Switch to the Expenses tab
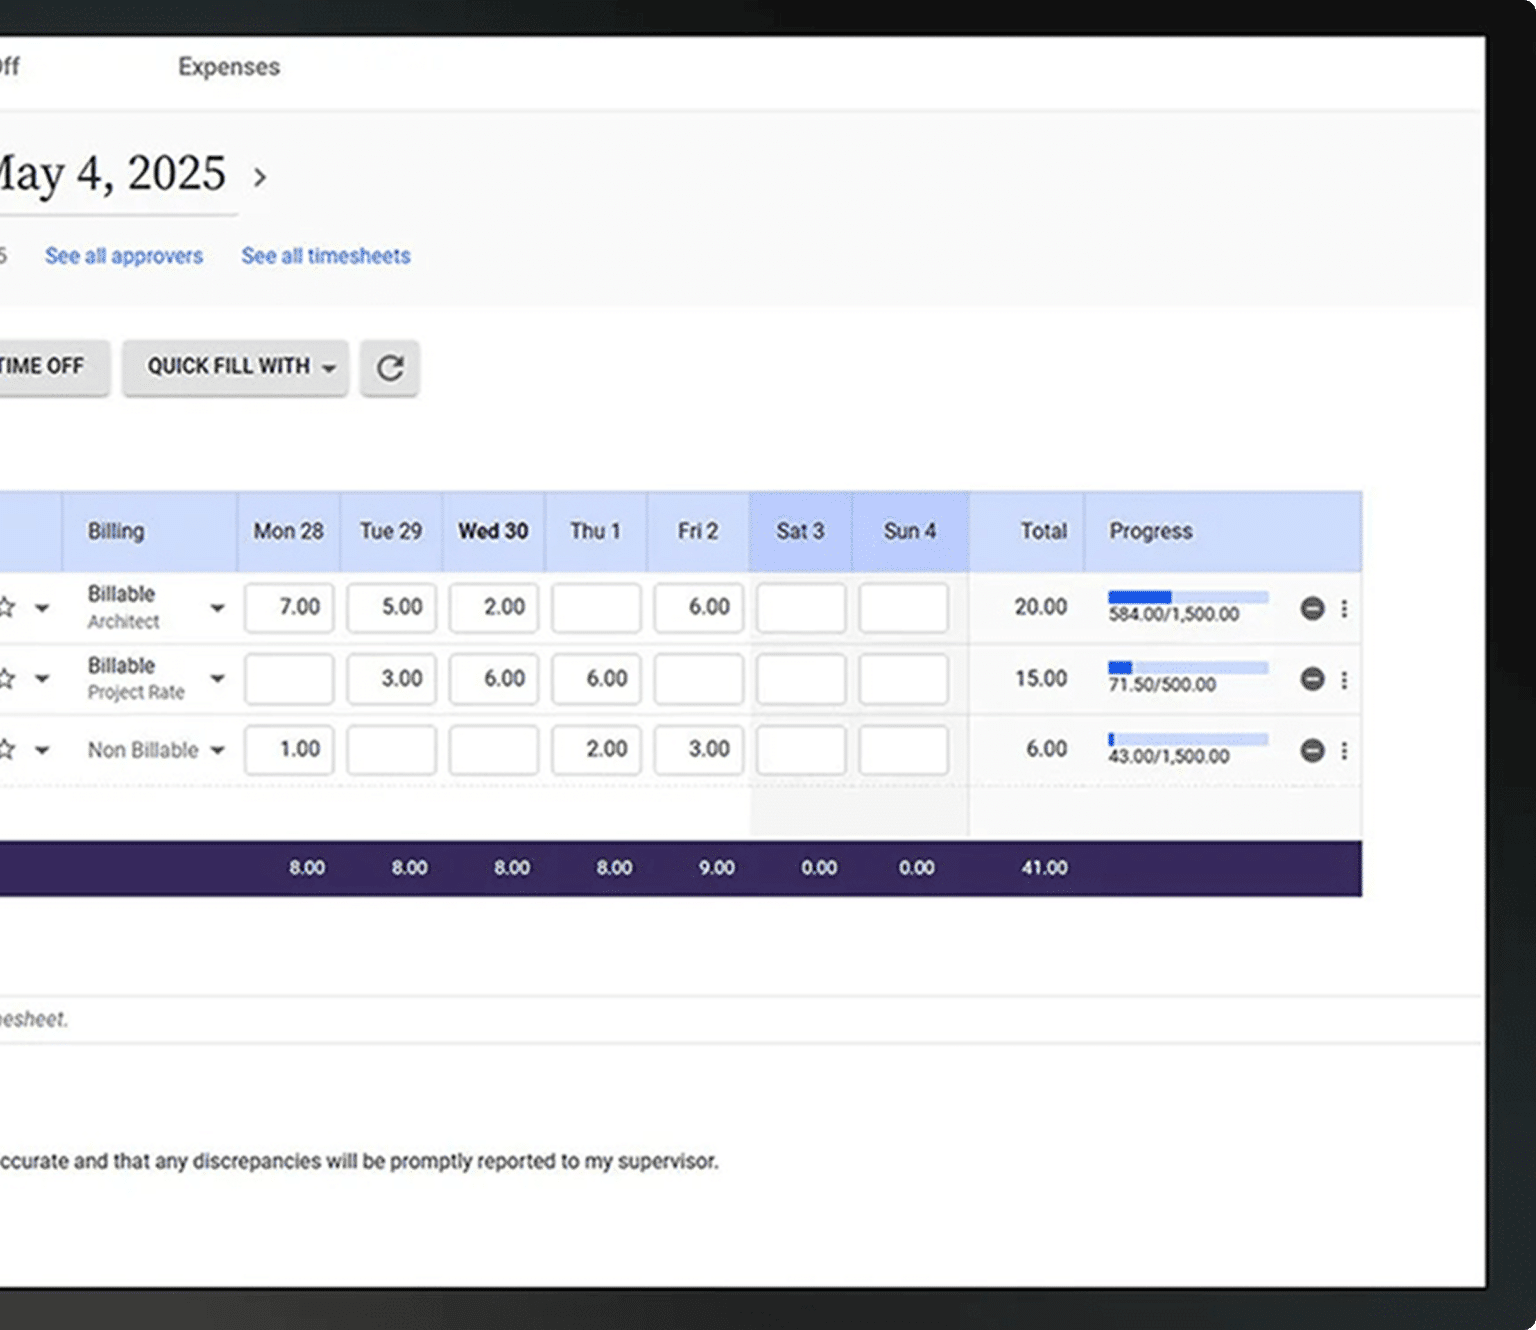The height and width of the screenshot is (1330, 1536). (x=229, y=67)
